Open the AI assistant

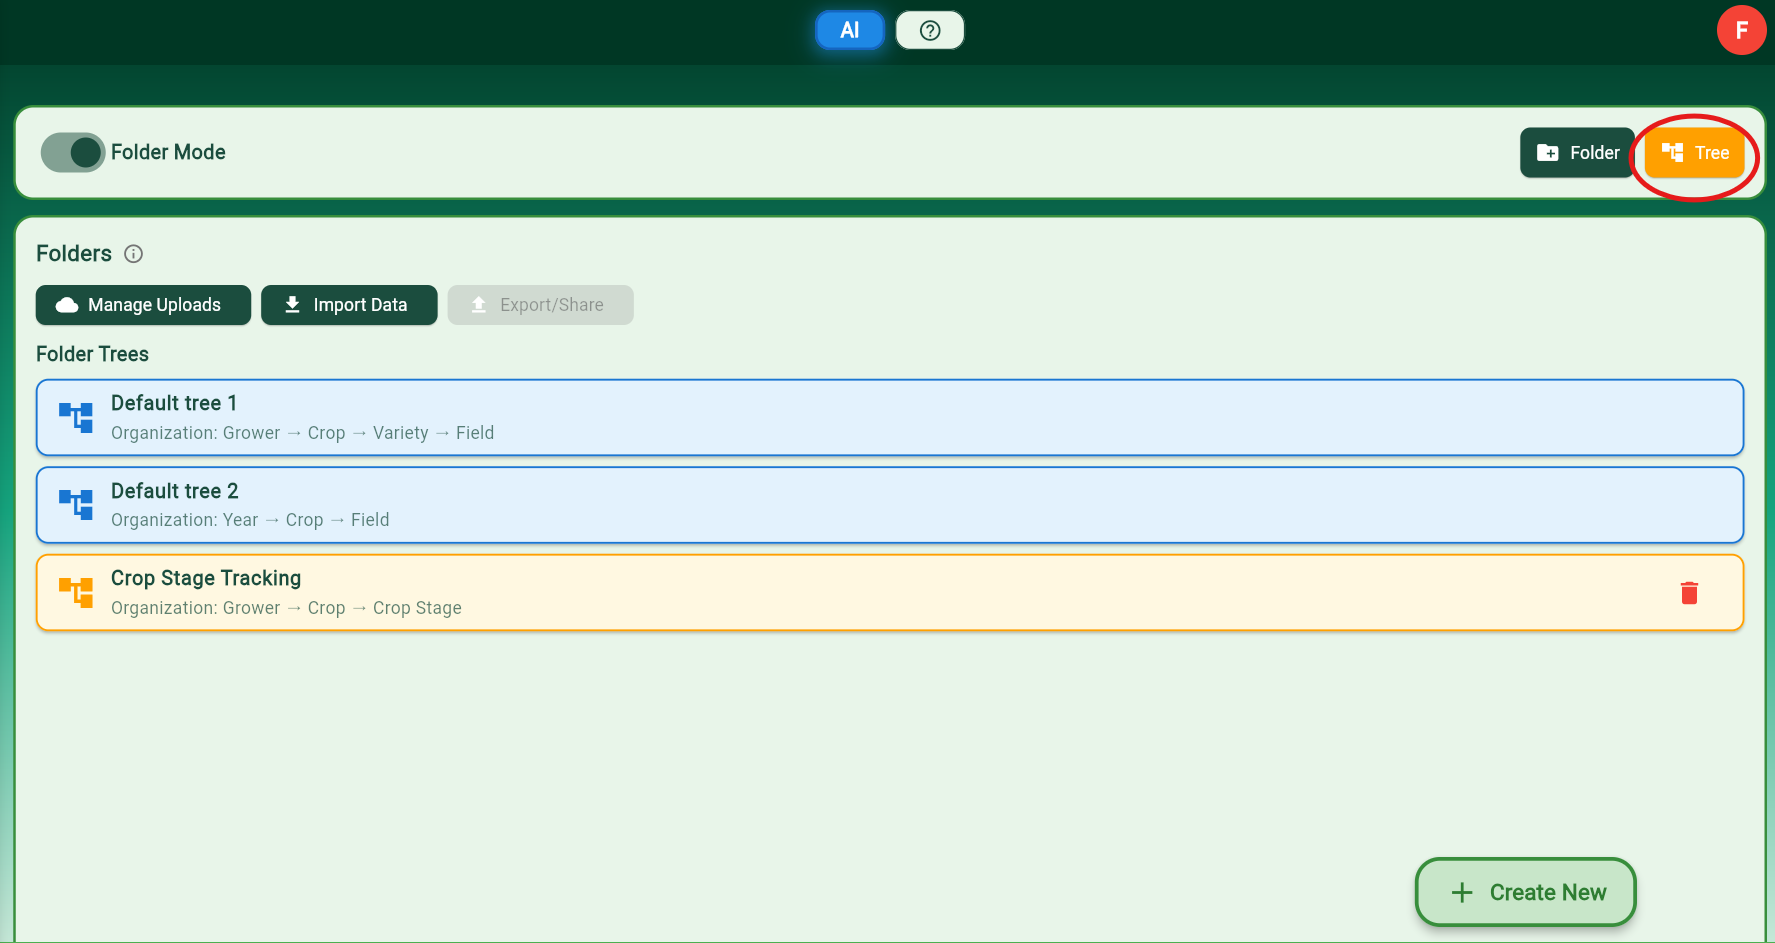[849, 30]
